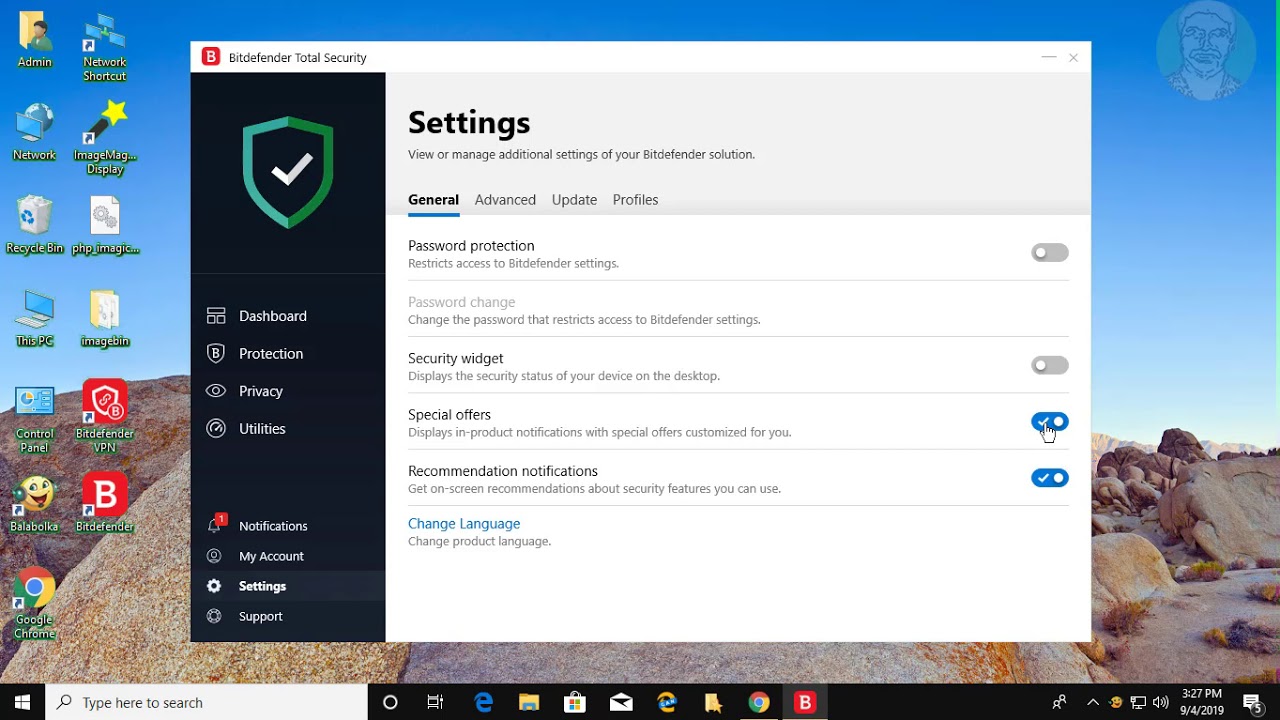
Task: Open the Action Center notifications
Action: [x=1252, y=702]
